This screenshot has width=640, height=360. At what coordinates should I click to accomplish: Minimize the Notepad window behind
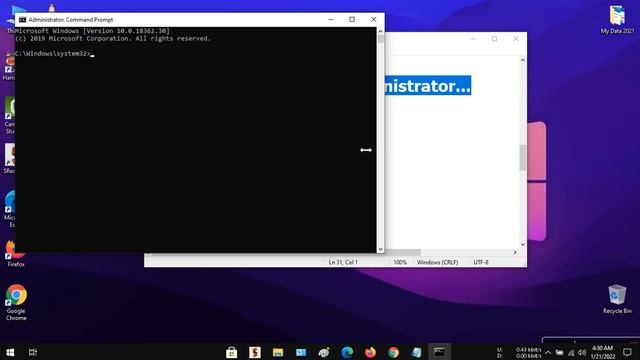coord(473,39)
